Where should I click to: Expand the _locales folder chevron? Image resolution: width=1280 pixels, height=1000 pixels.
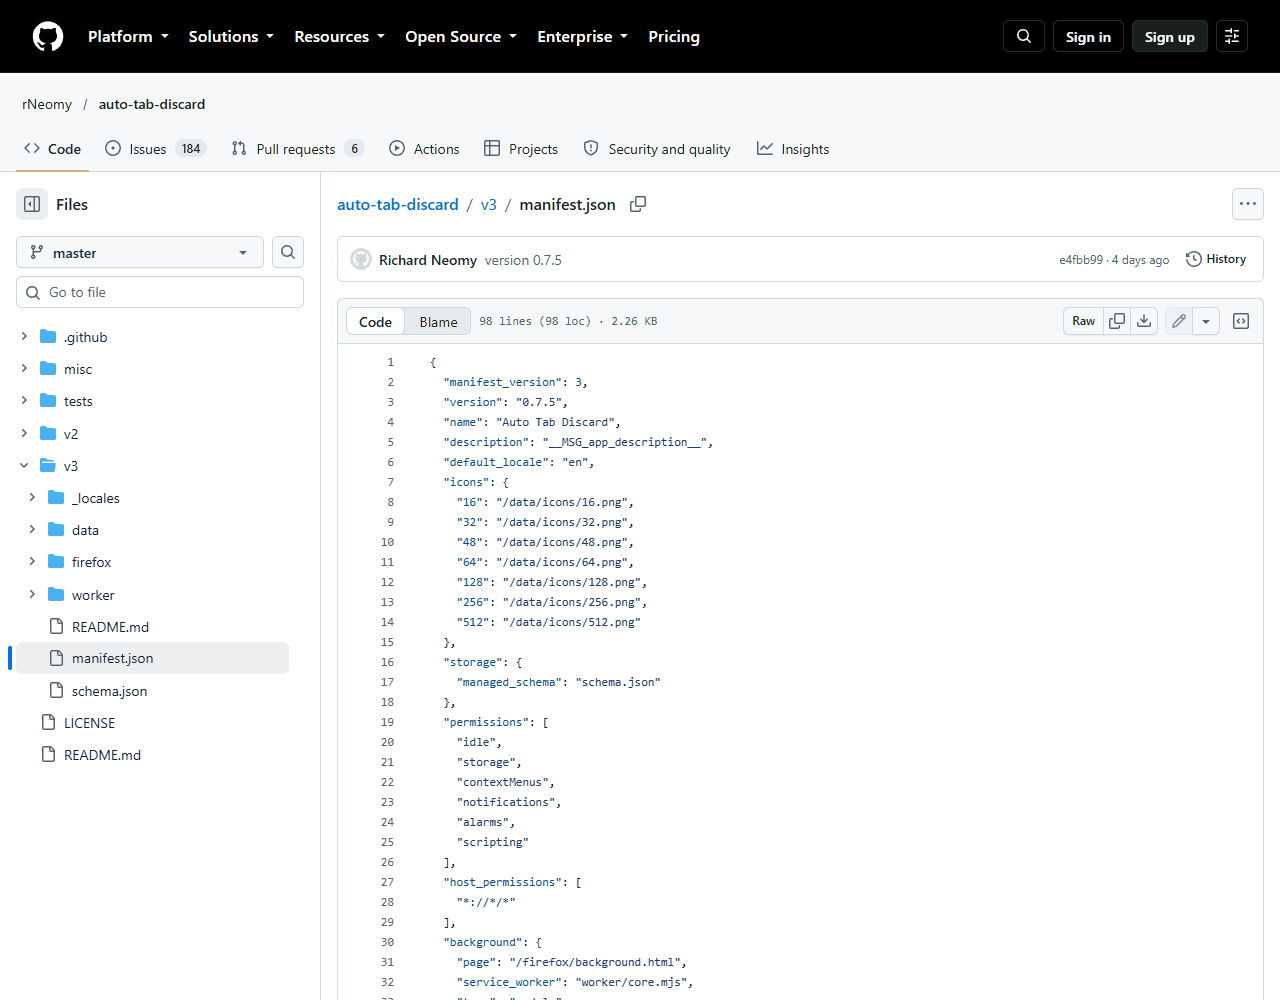(32, 497)
